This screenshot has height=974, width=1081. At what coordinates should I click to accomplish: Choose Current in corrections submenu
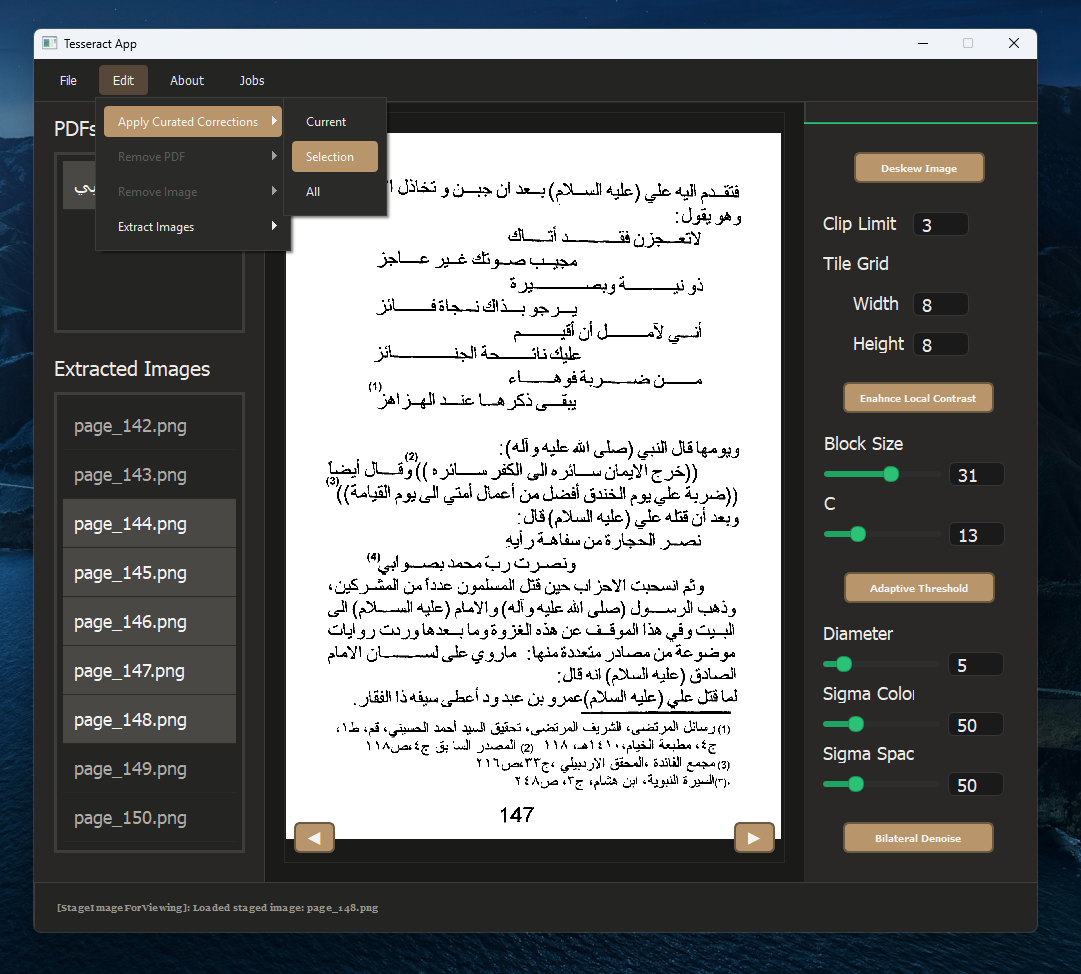tap(335, 122)
